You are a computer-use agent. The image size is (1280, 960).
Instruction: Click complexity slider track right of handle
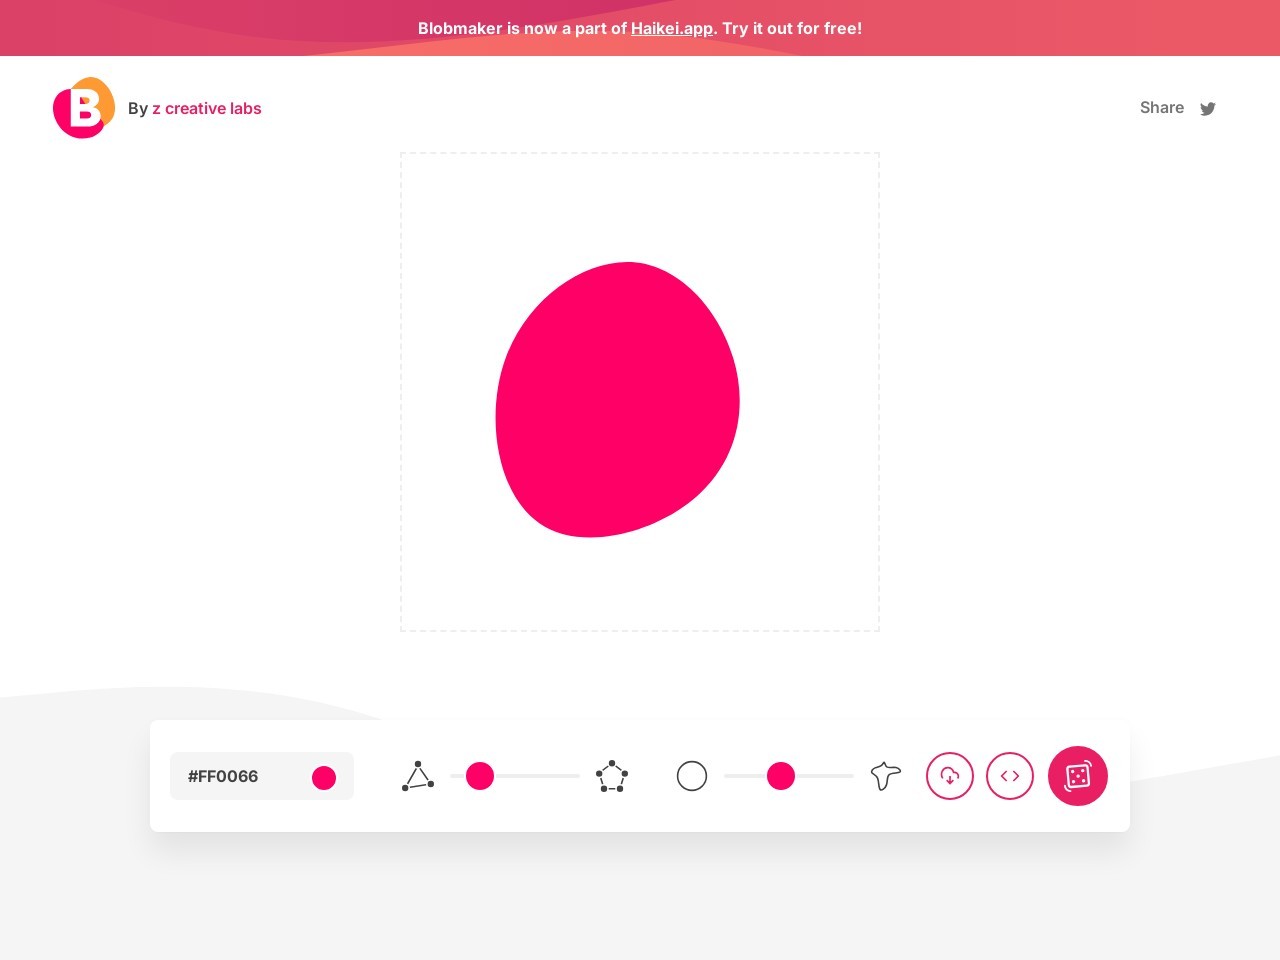pyautogui.click(x=540, y=776)
